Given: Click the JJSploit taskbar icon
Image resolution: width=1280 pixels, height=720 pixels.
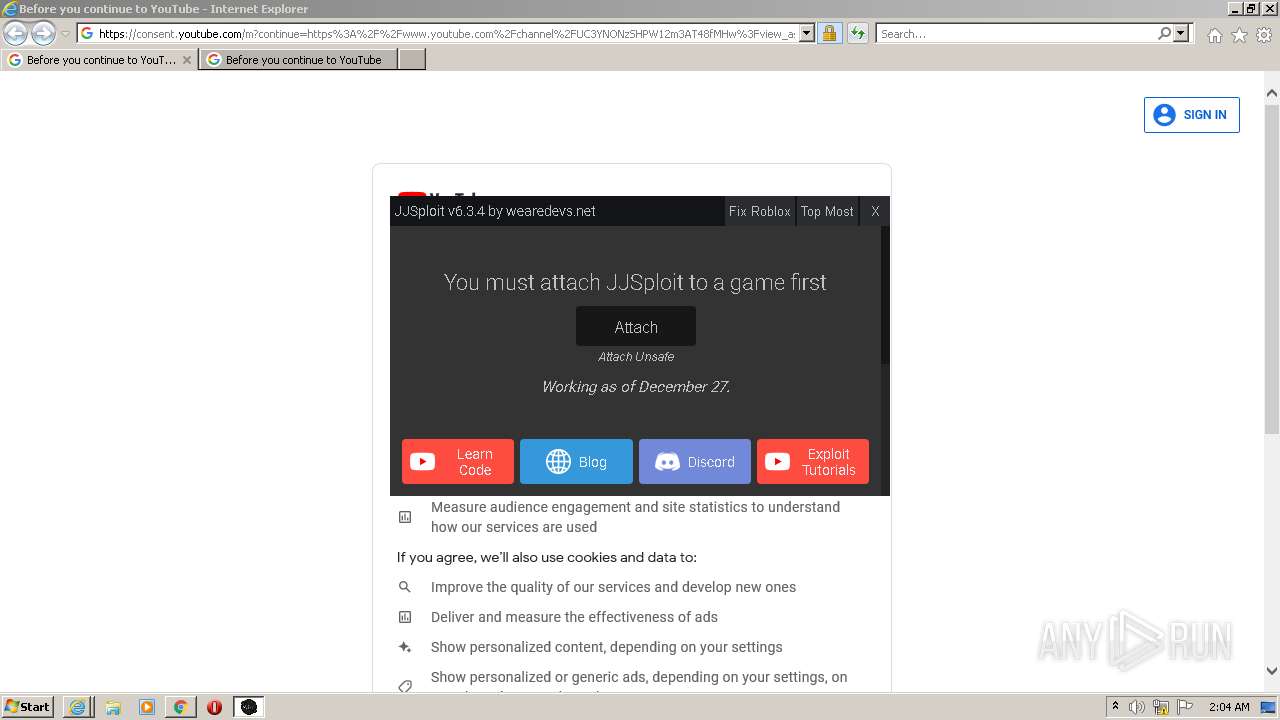Looking at the screenshot, I should 249,707.
